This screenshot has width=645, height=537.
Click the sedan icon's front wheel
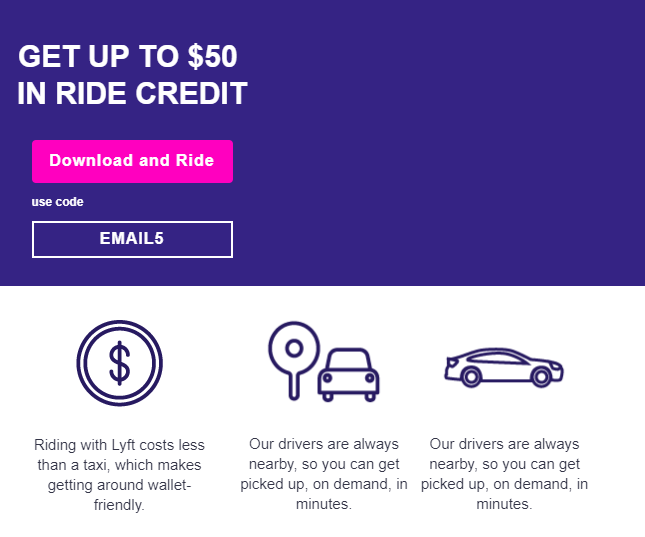[x=541, y=377]
